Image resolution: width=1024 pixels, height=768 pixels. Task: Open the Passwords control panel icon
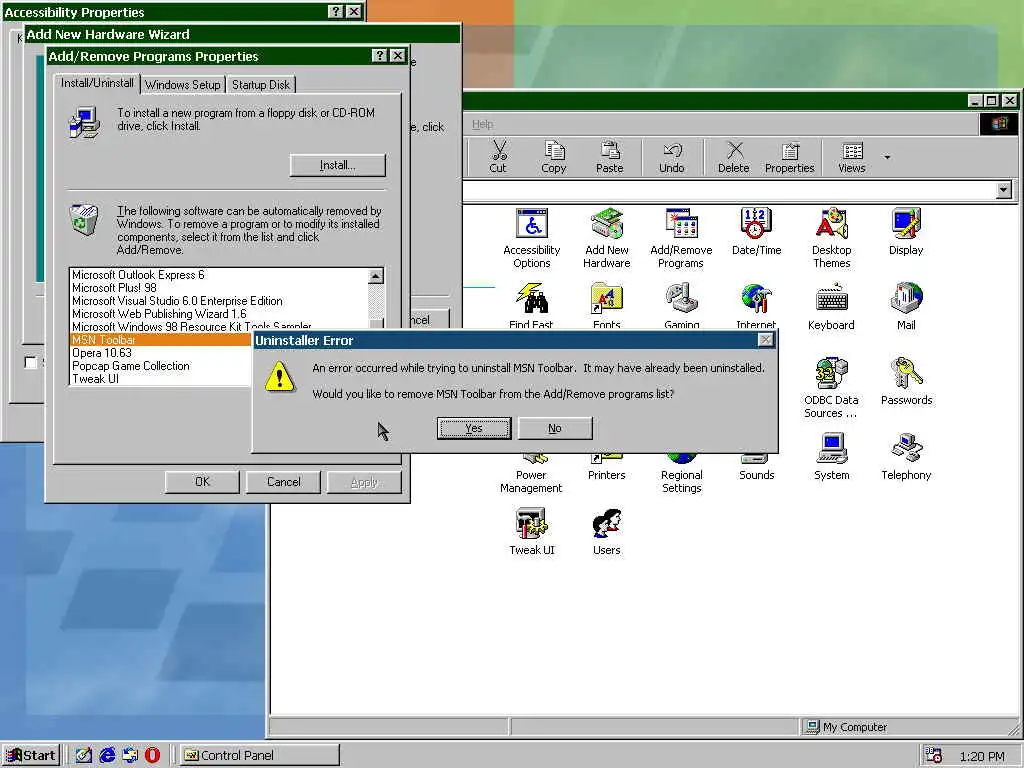click(906, 382)
